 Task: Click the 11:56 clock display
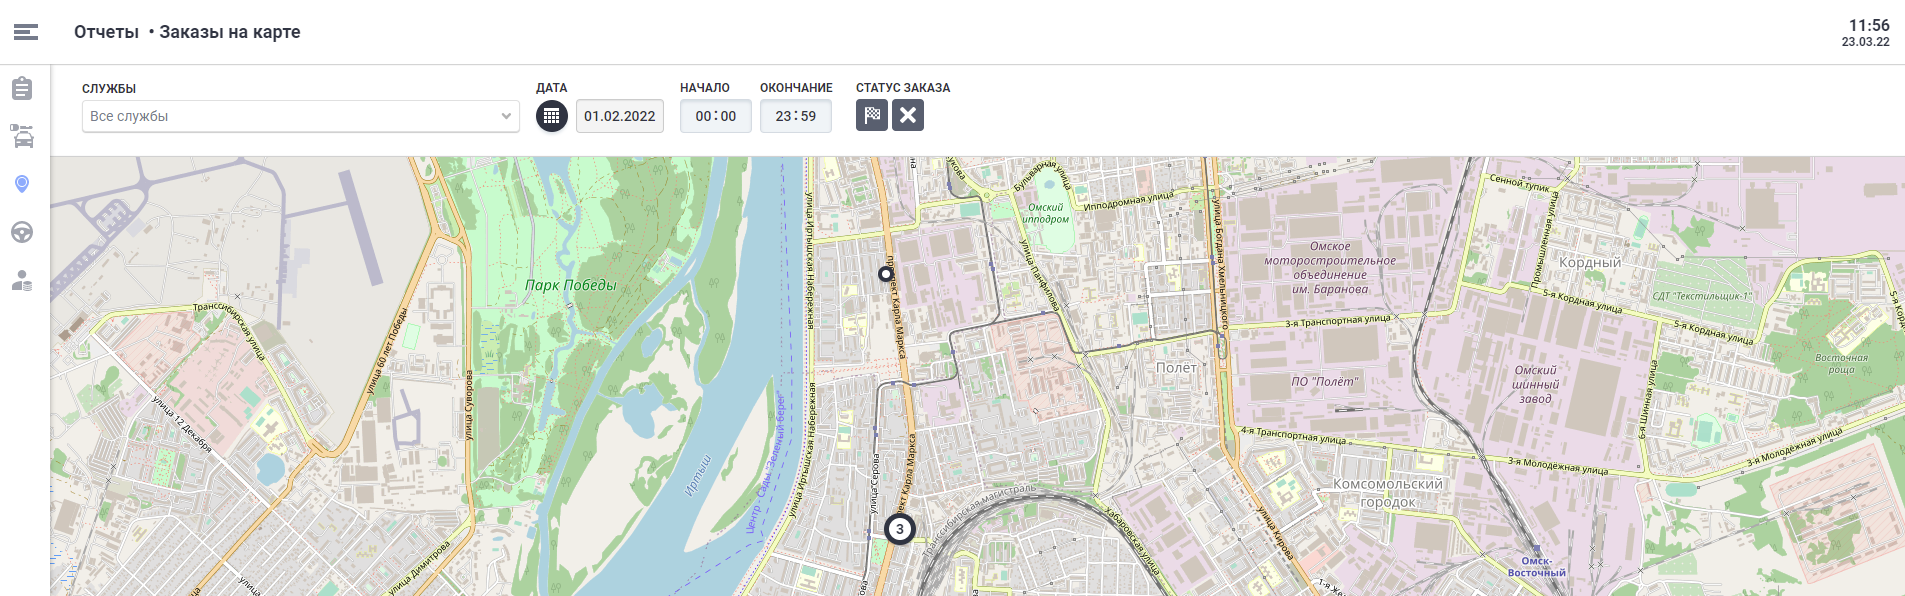(x=1868, y=26)
